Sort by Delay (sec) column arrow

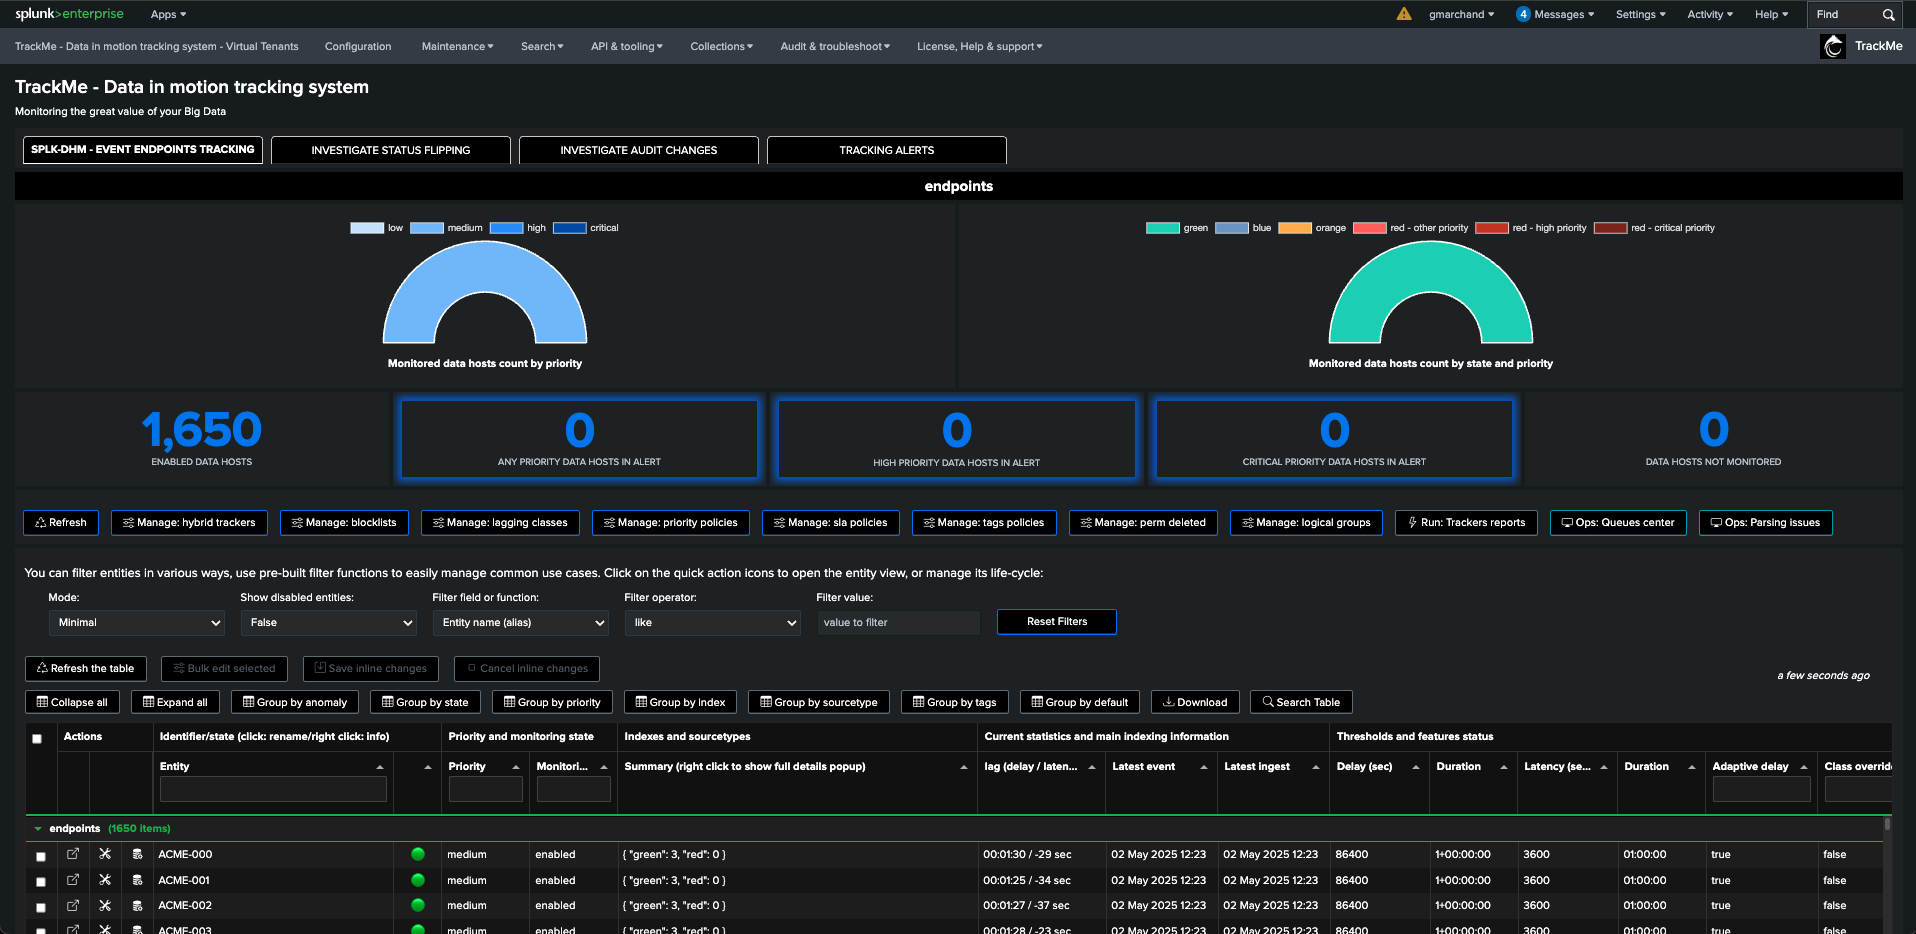pos(1416,767)
